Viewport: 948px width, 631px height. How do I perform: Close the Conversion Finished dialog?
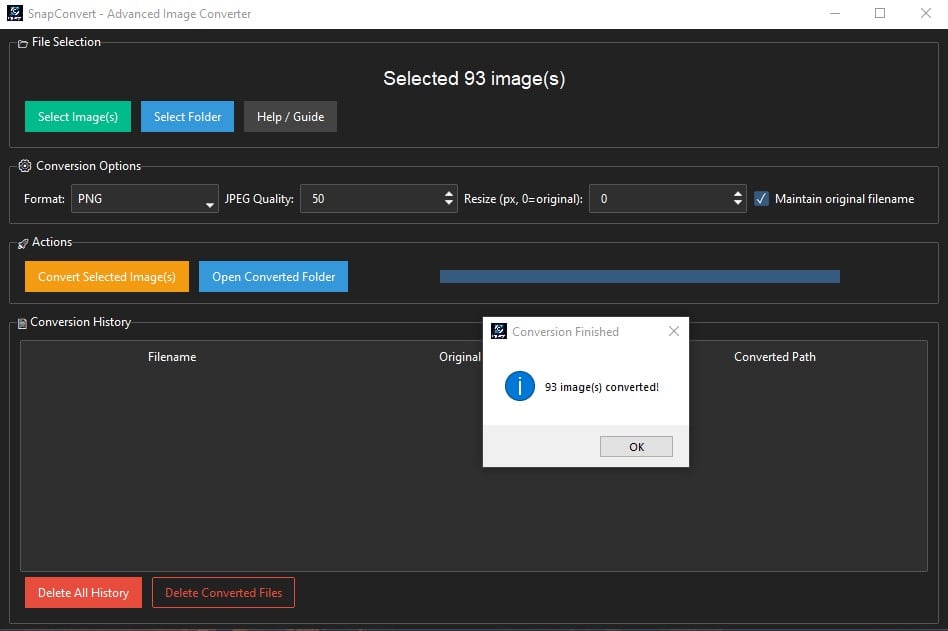coord(674,331)
